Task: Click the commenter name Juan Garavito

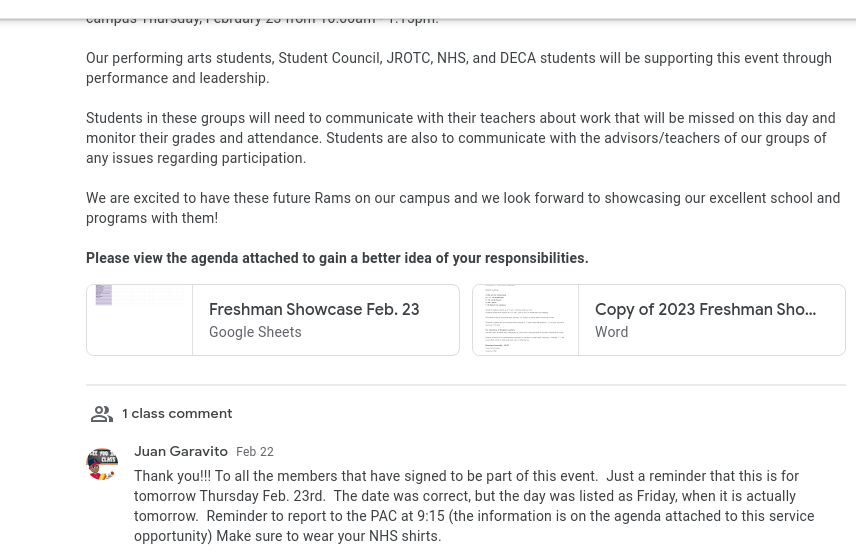Action: (181, 452)
